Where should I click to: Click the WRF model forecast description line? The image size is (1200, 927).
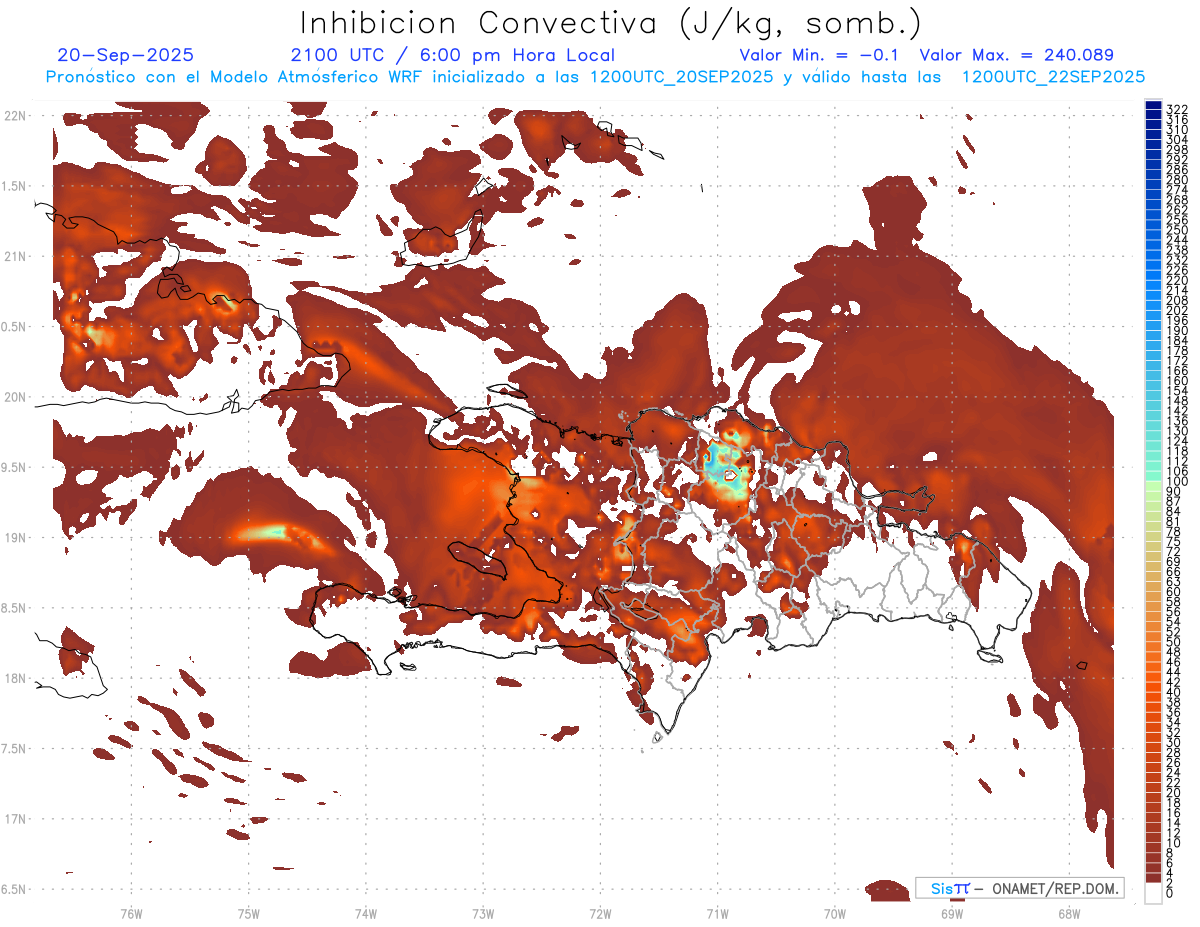tap(595, 76)
